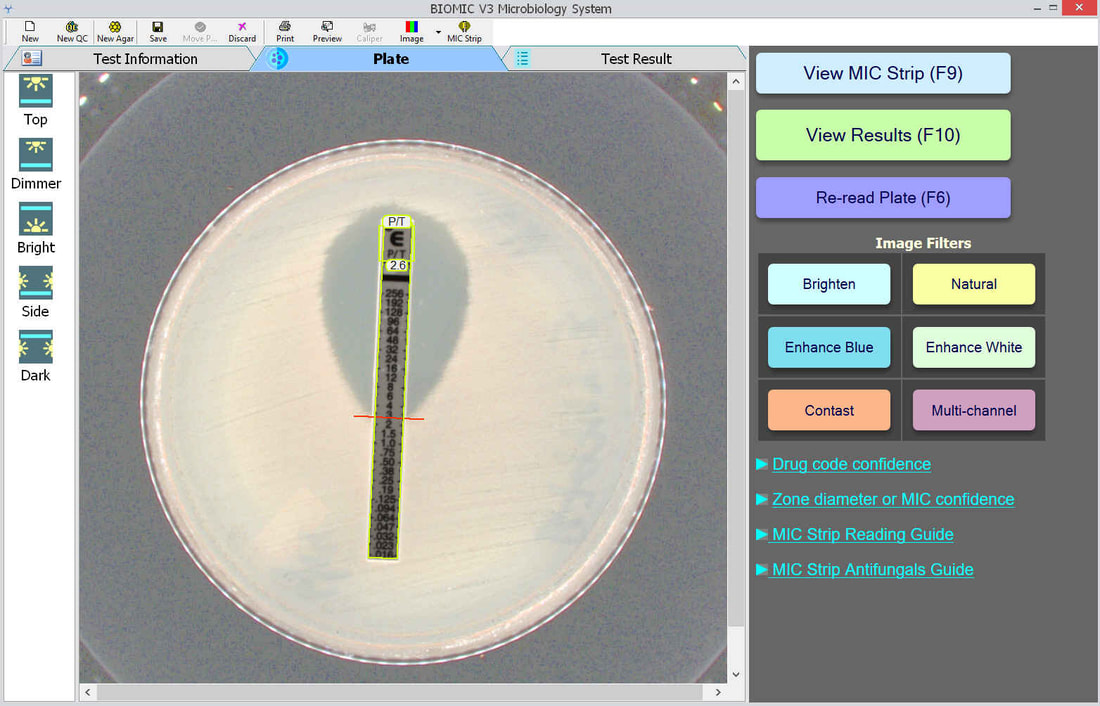
Task: Enable Side lighting mode
Action: click(x=36, y=292)
